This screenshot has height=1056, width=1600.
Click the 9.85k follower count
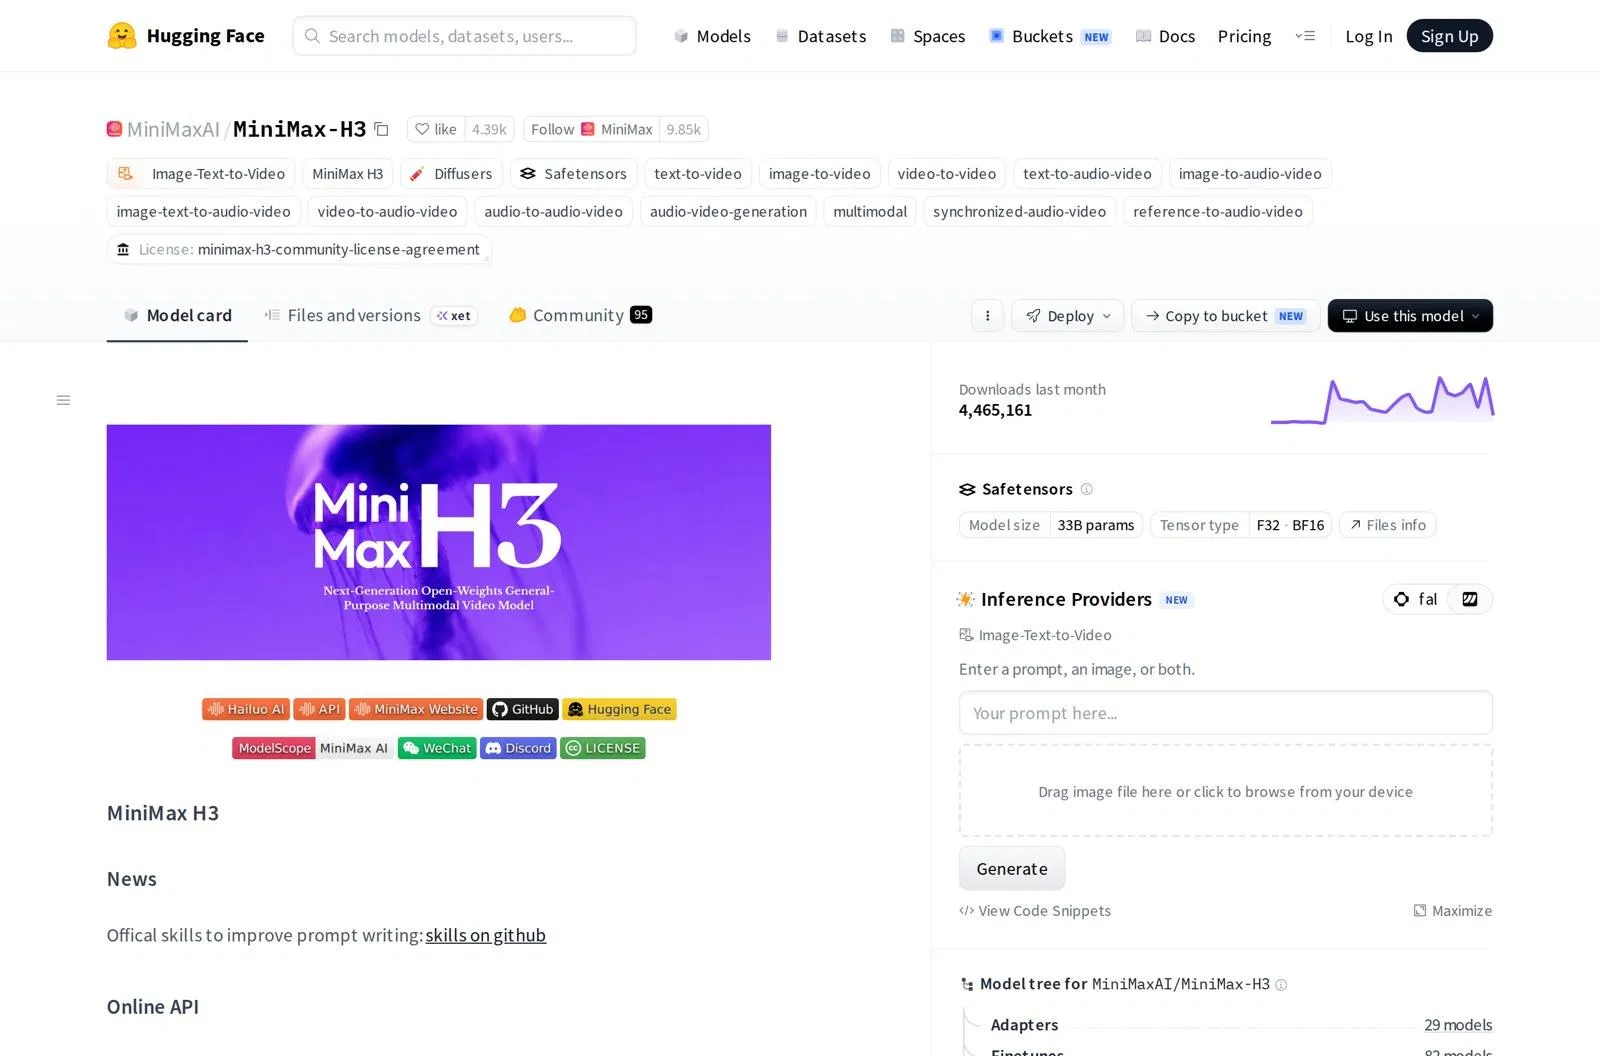pos(684,129)
